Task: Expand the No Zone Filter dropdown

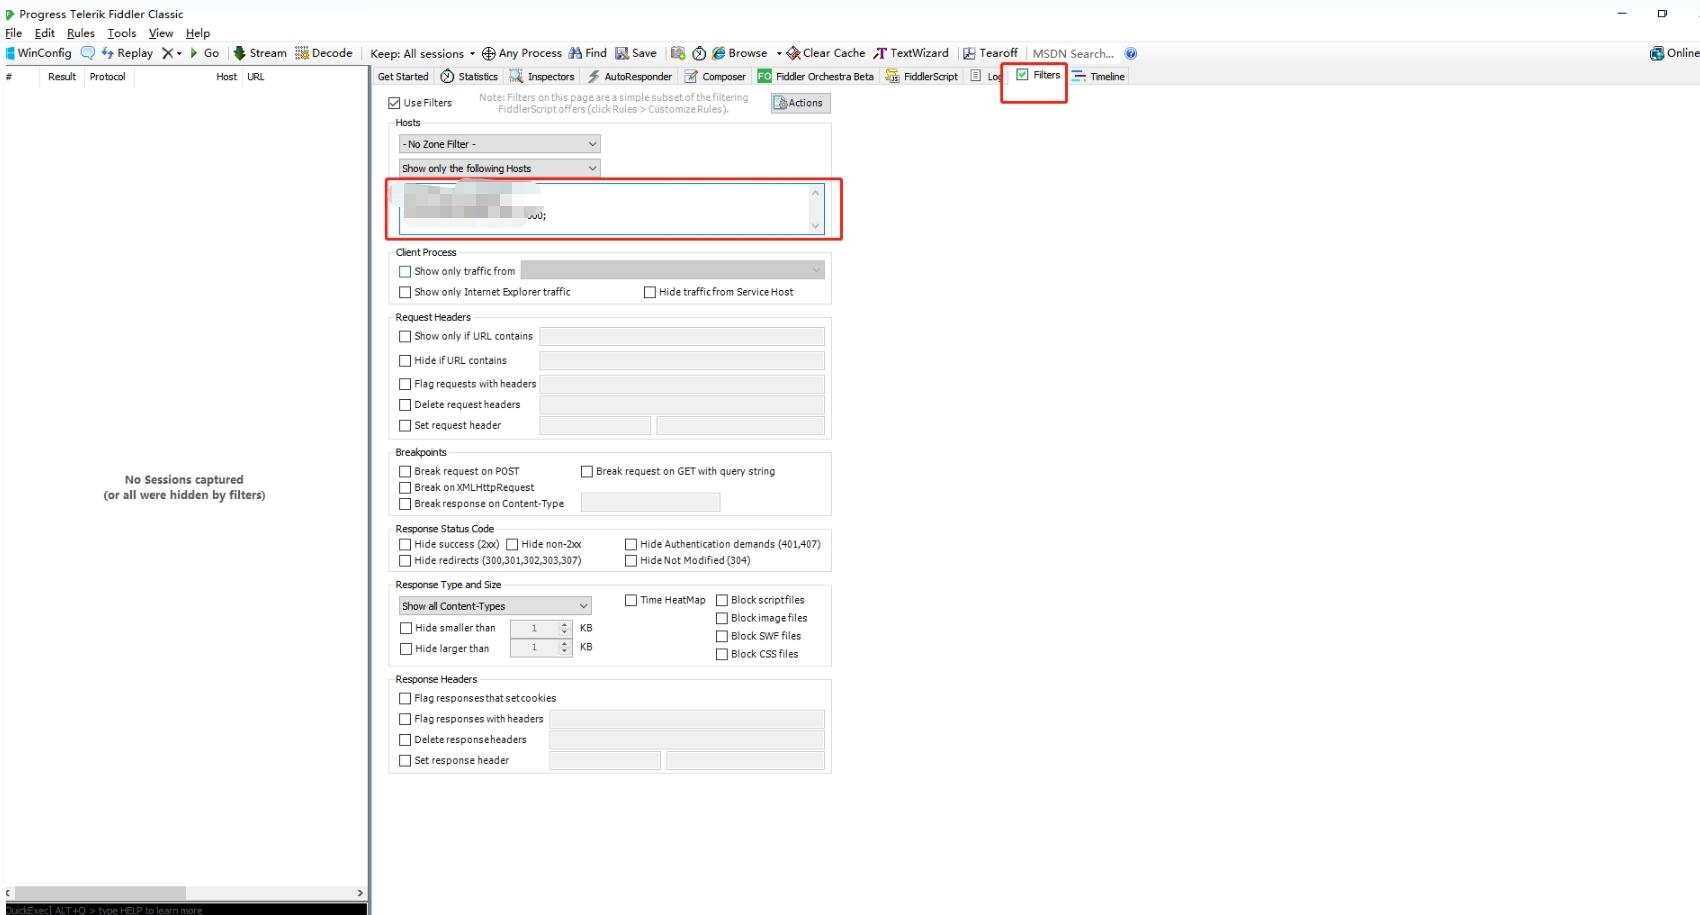Action: tap(499, 144)
